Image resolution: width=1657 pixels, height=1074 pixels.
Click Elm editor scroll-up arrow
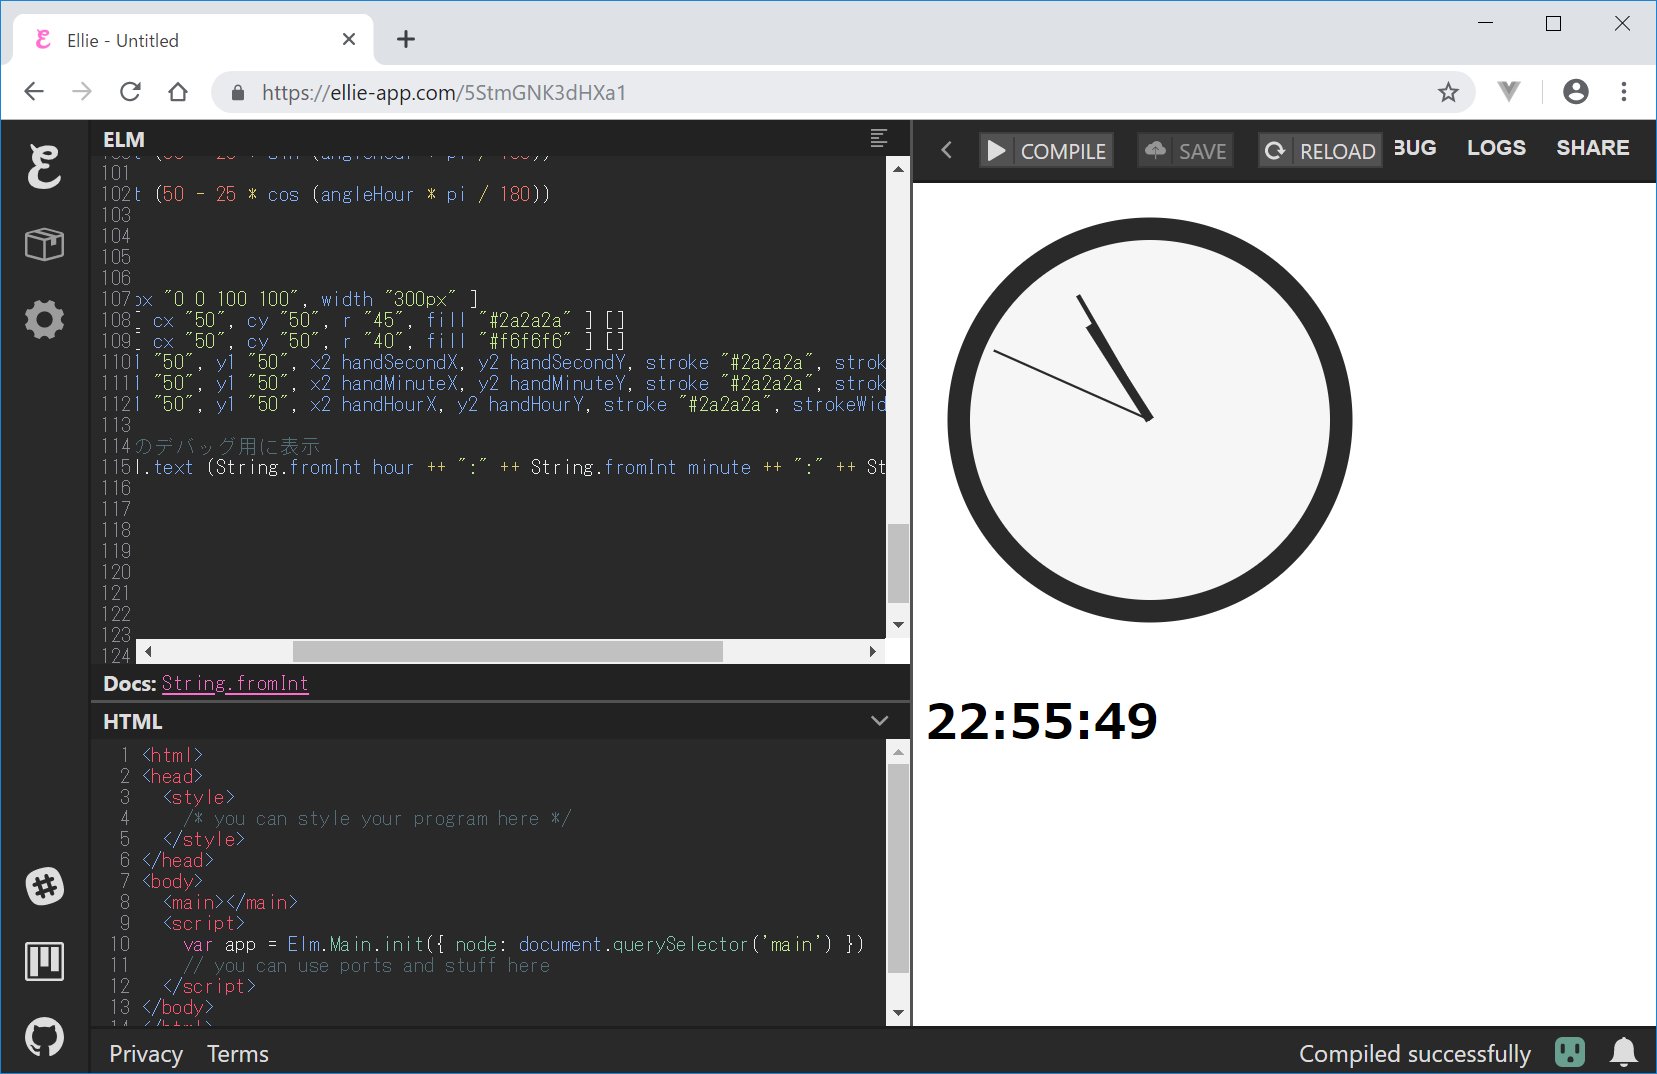(x=898, y=169)
